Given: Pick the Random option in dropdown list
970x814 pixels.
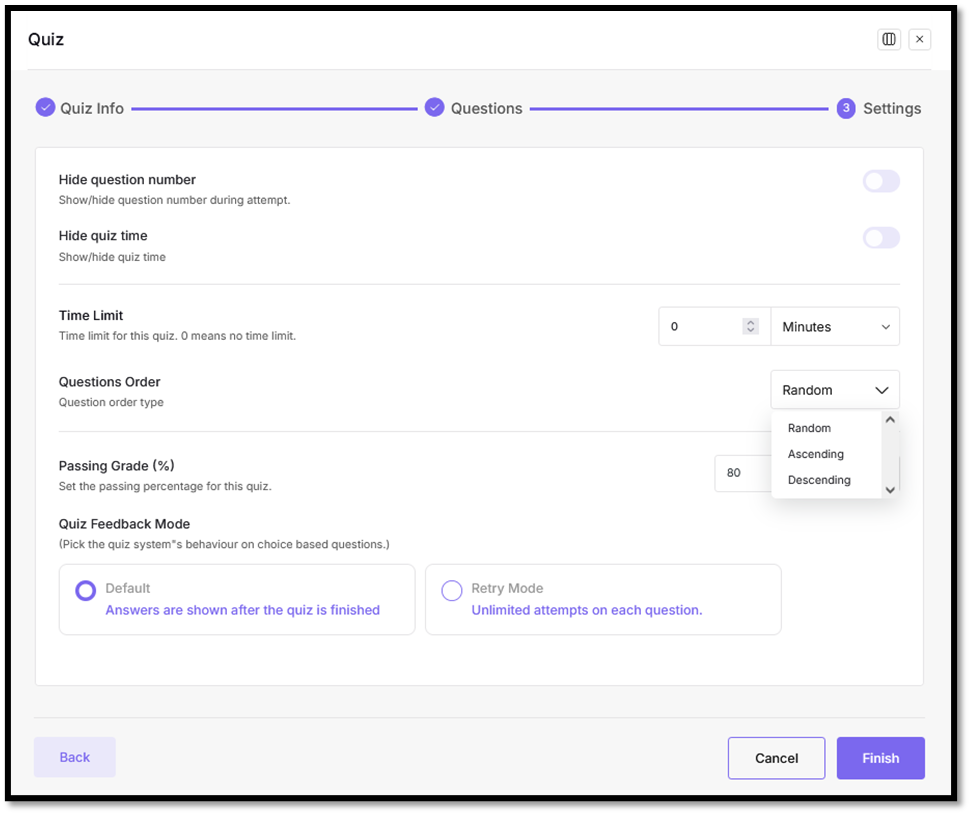Looking at the screenshot, I should click(x=809, y=428).
